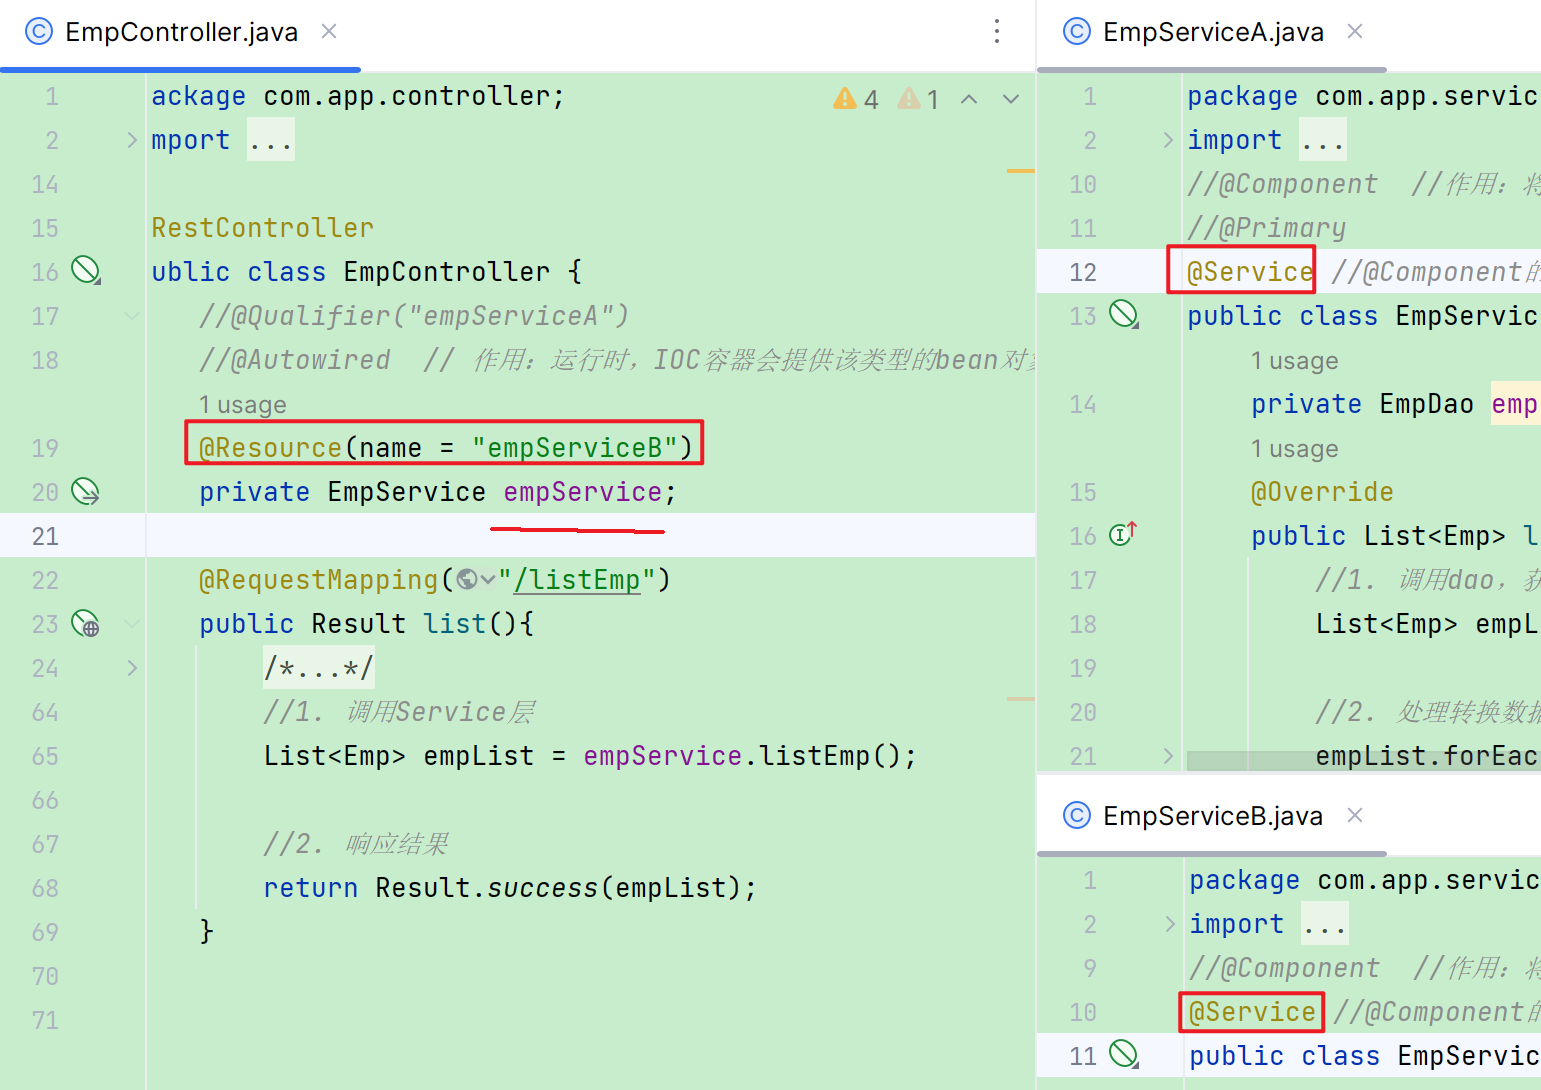
Task: Click the warning stripe mark near line 64
Action: (1021, 699)
